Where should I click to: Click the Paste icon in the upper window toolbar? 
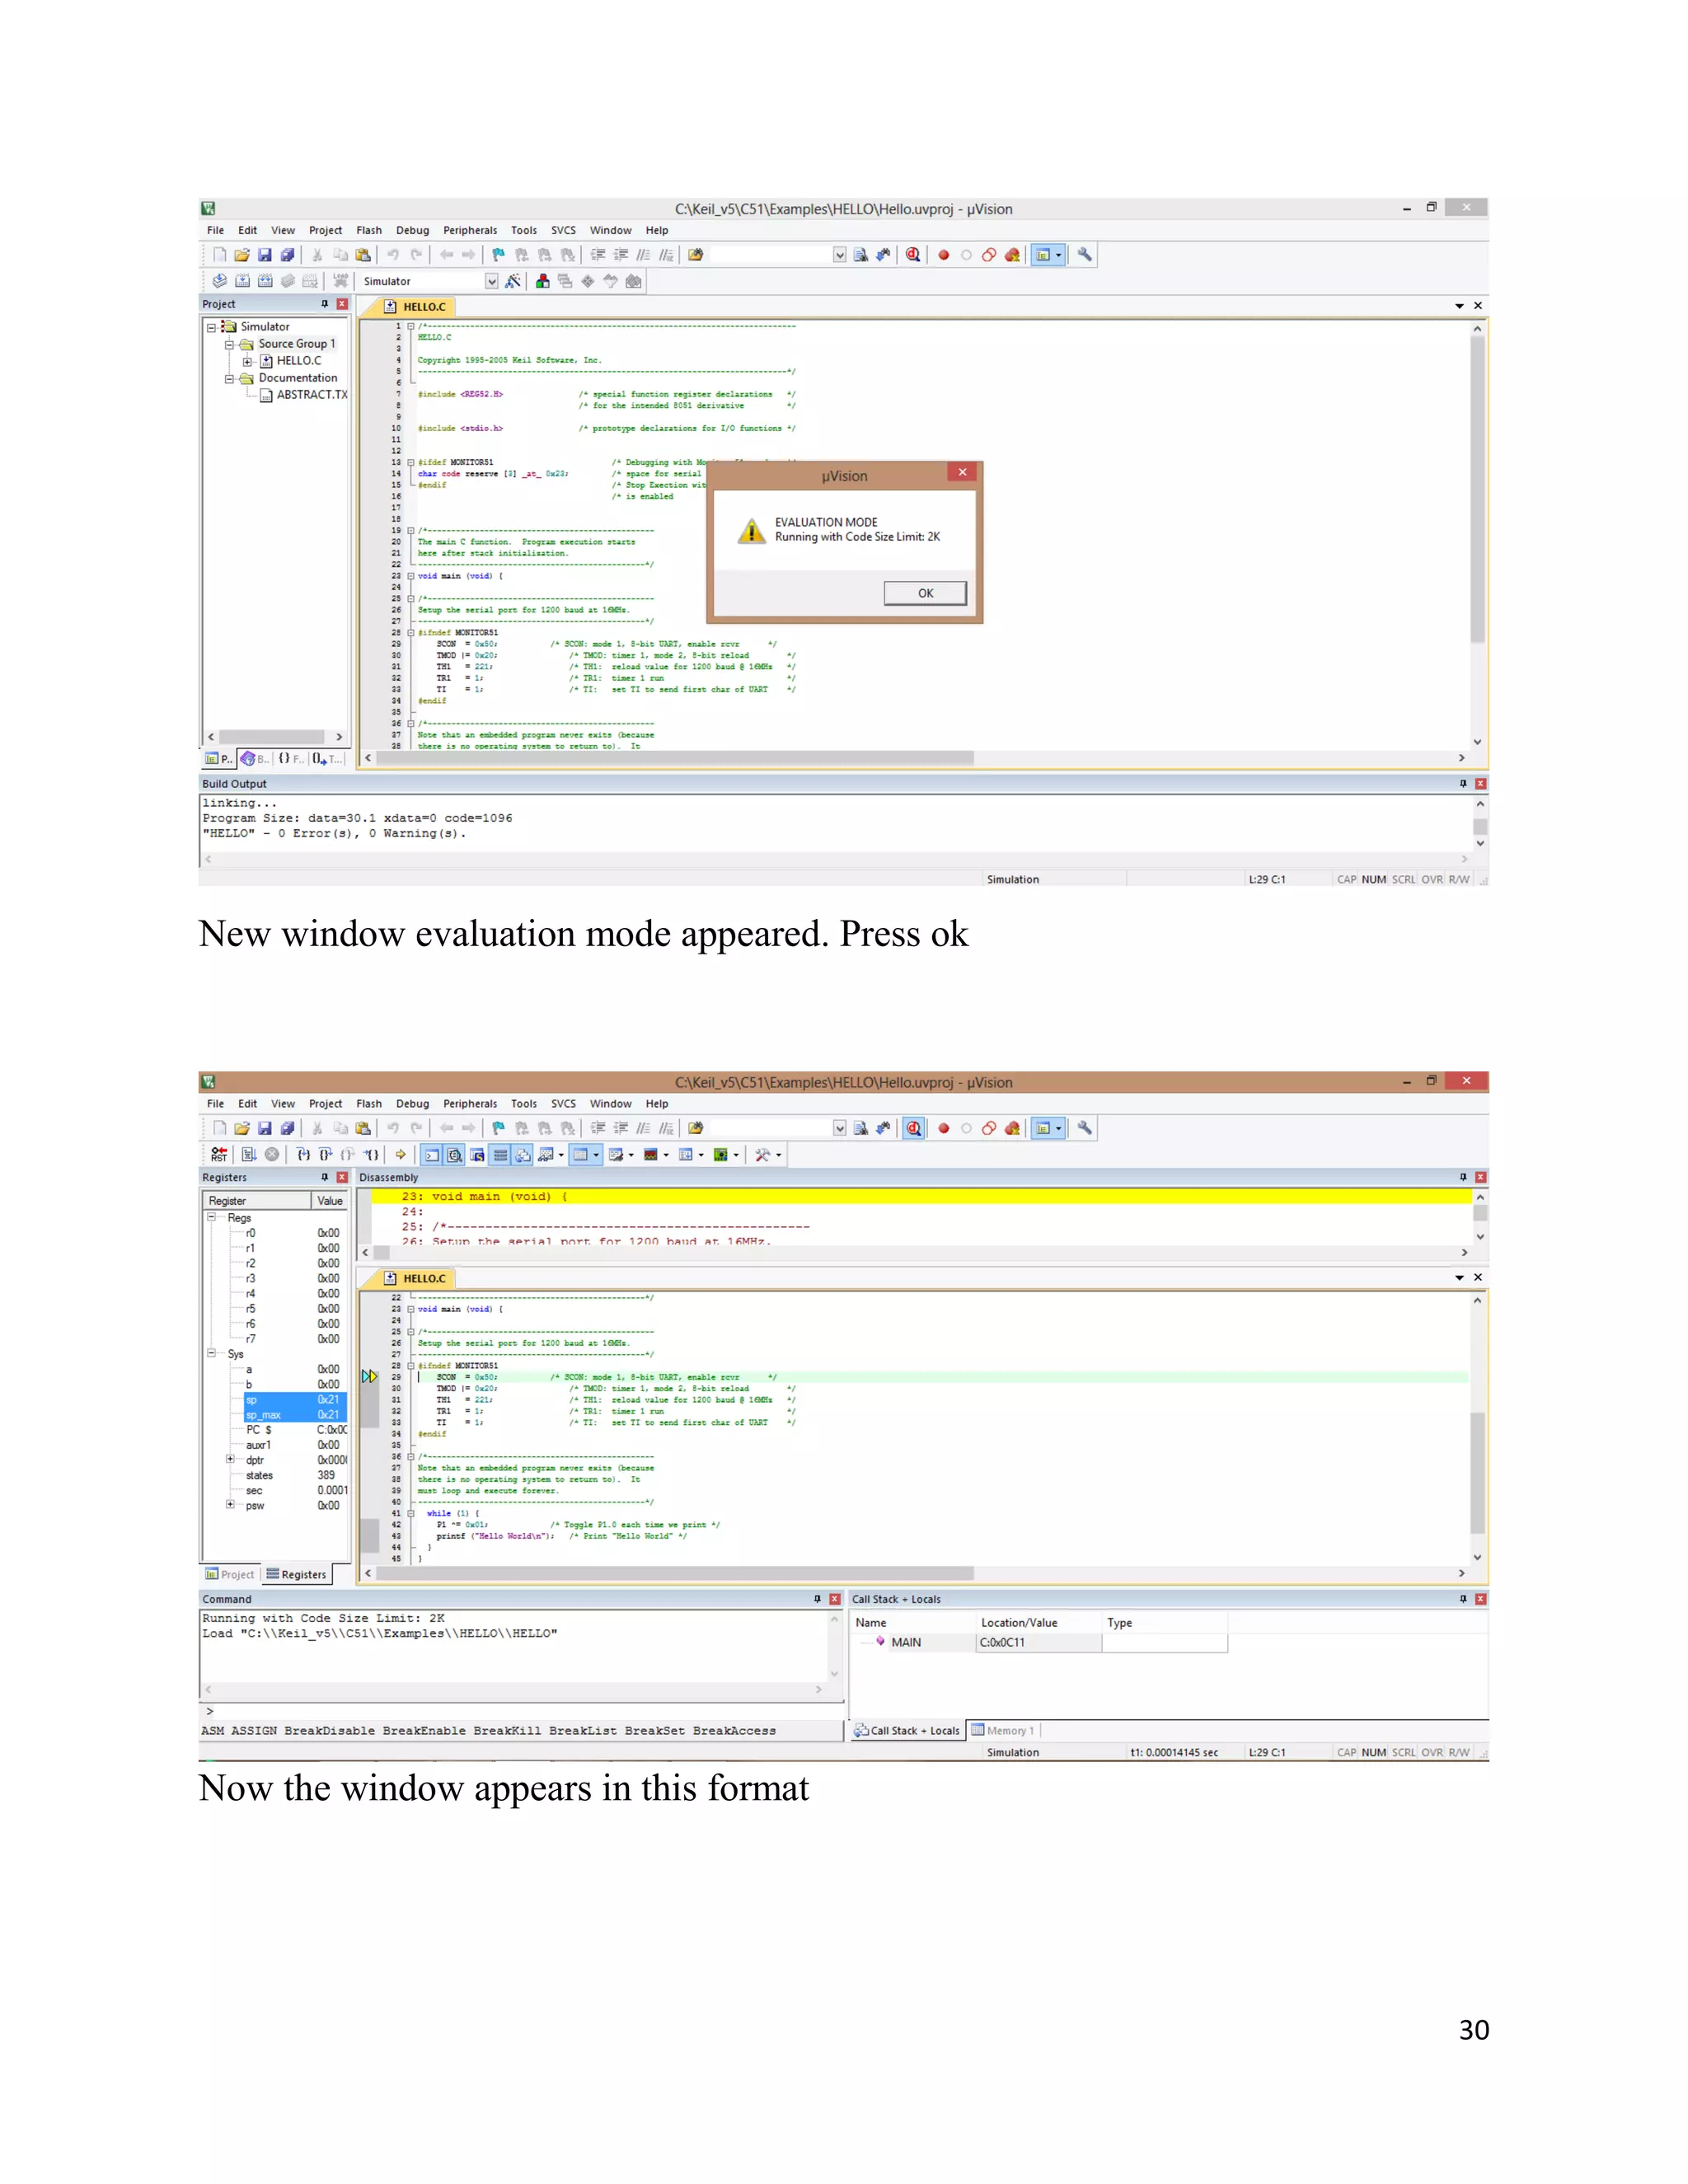point(363,255)
